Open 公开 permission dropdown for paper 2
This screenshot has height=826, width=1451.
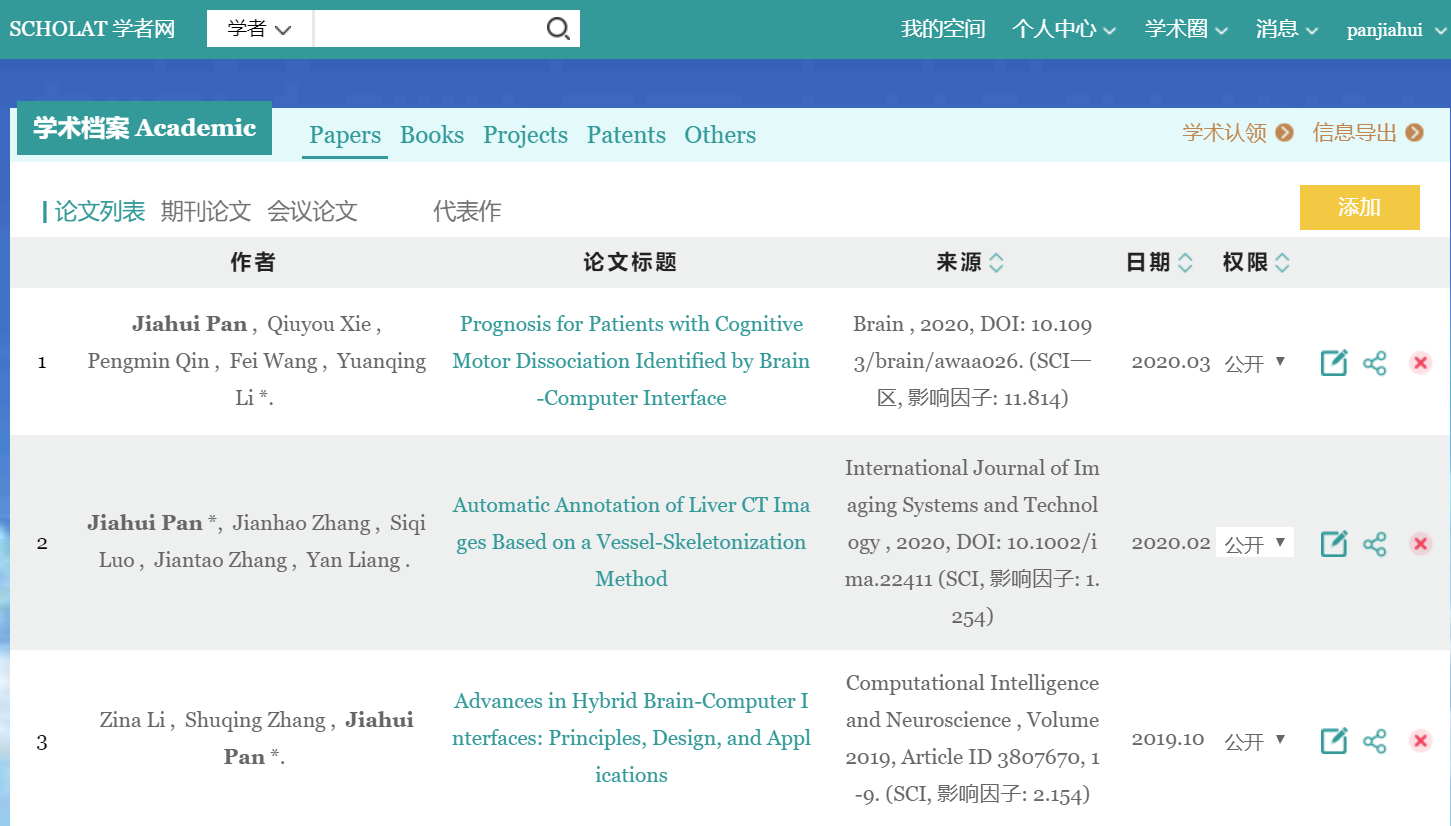[1255, 544]
